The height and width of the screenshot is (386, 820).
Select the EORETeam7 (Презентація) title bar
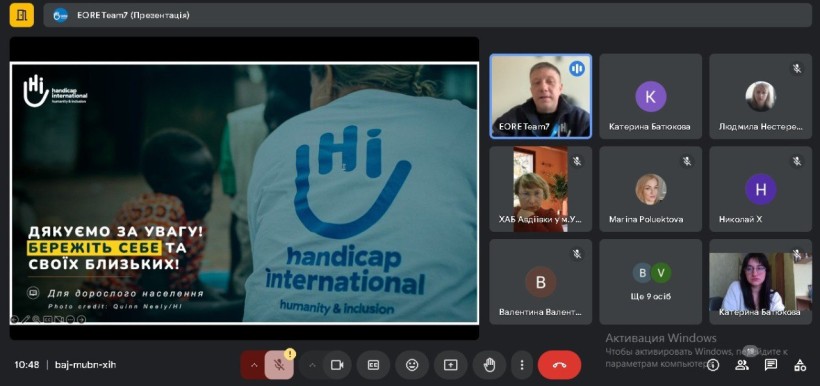click(x=427, y=15)
